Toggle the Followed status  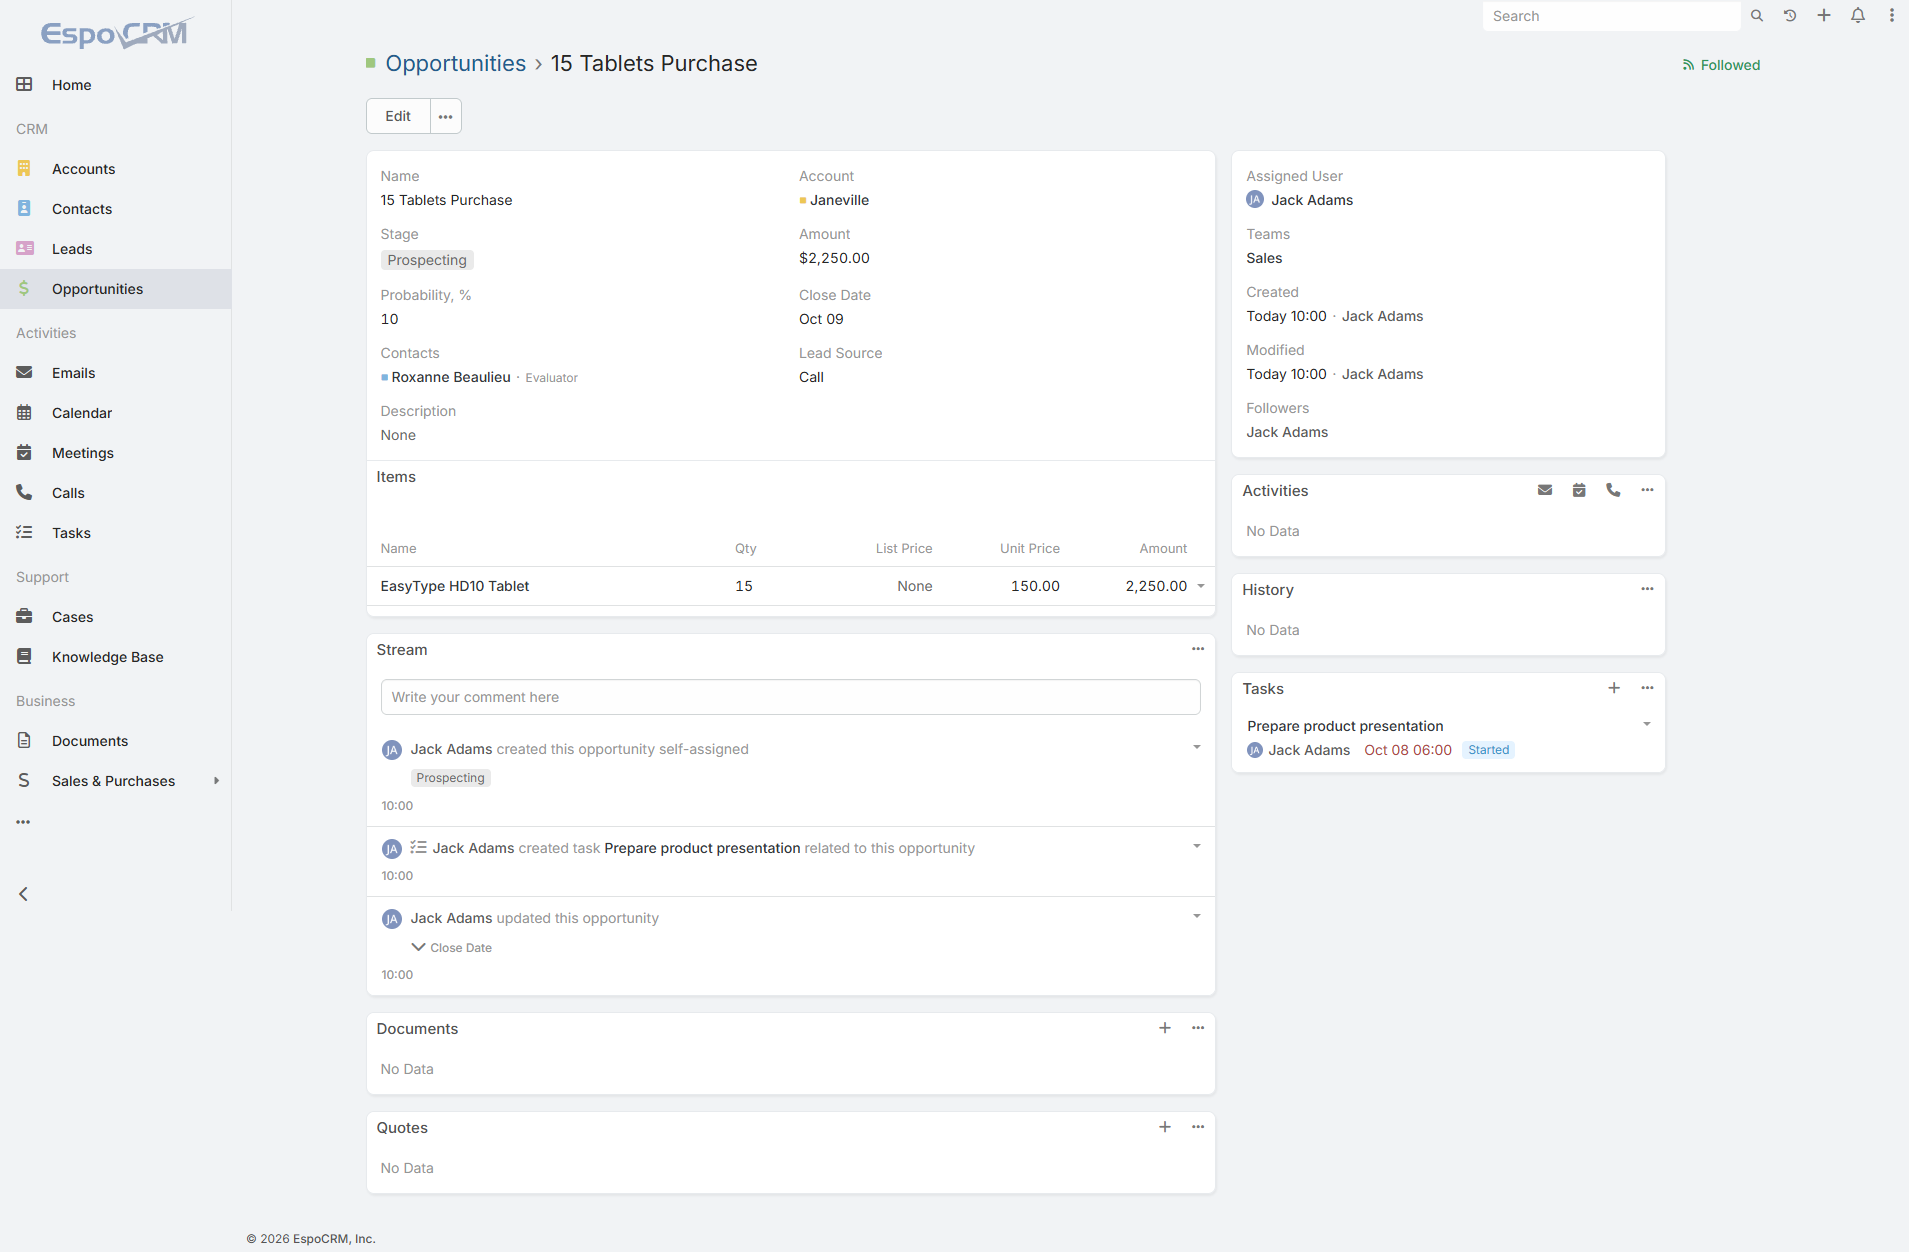1721,65
